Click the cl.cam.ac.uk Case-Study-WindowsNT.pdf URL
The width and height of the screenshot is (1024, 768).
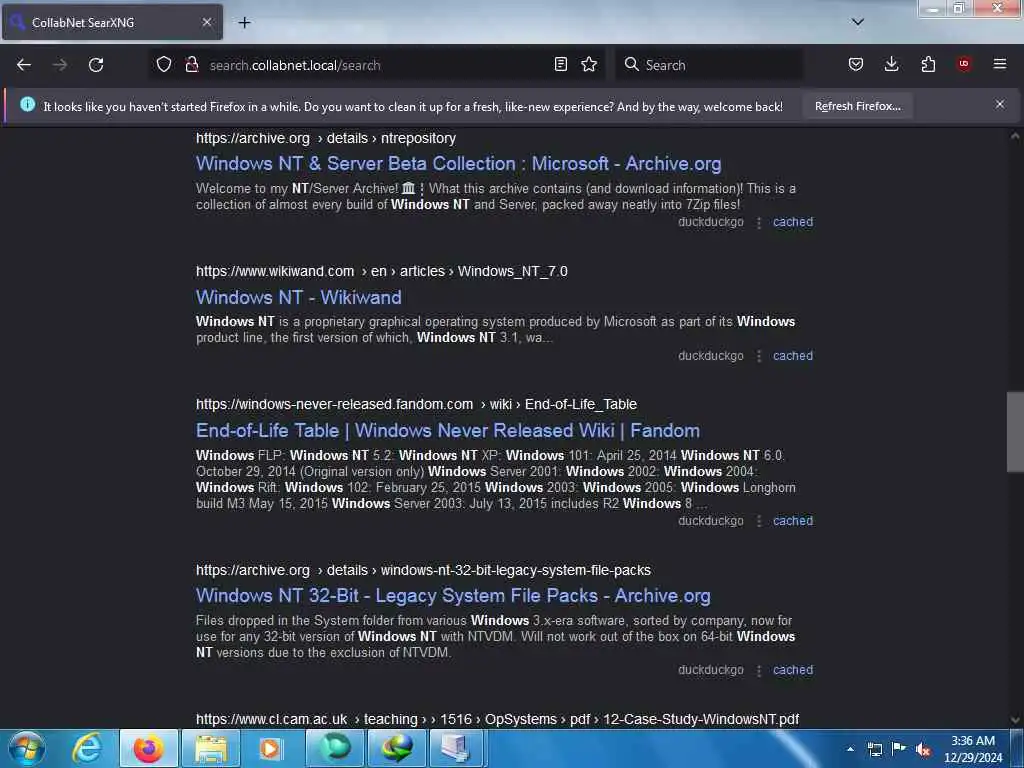pos(498,719)
